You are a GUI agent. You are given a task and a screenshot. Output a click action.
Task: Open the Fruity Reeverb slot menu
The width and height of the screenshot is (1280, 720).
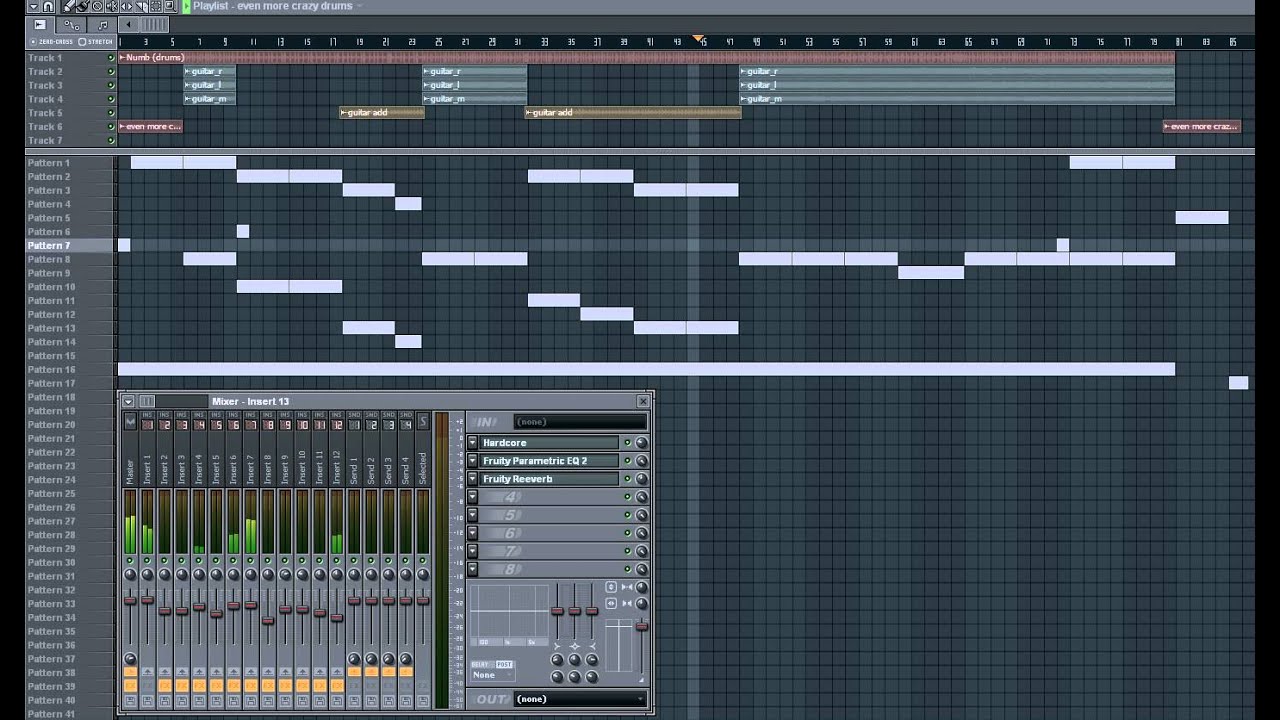tap(473, 479)
